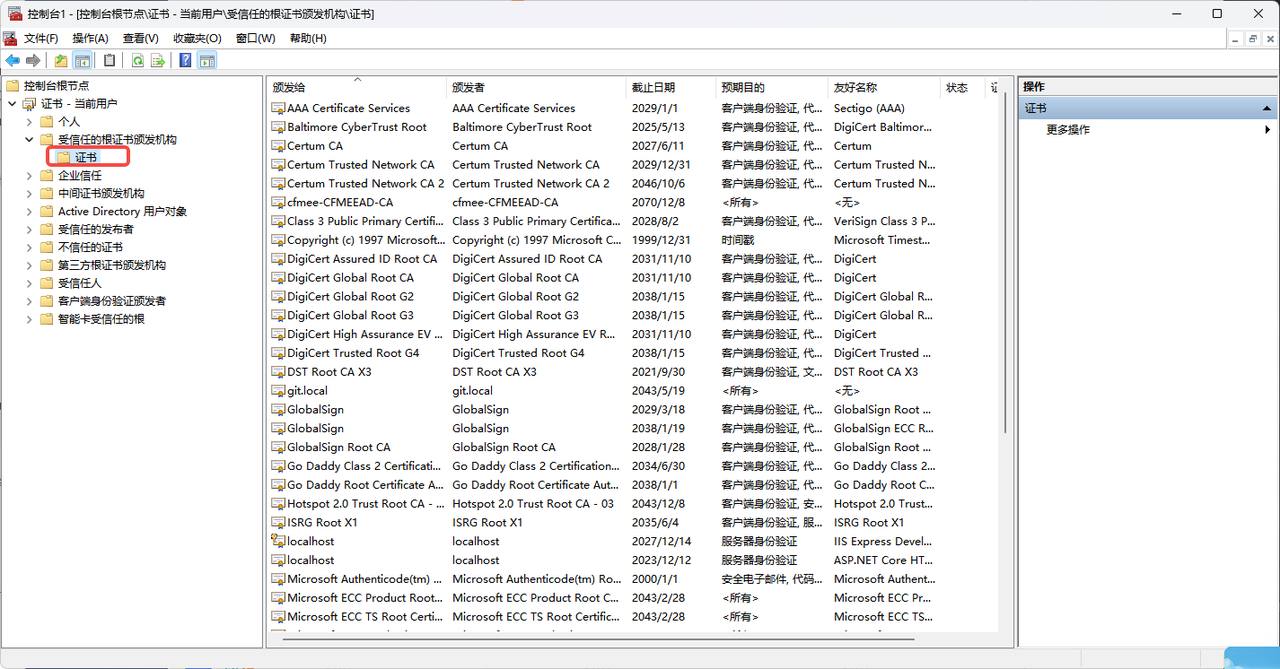The width and height of the screenshot is (1280, 669).
Task: Expand the 客户端身份验证颁发者 node
Action: [x=29, y=302]
